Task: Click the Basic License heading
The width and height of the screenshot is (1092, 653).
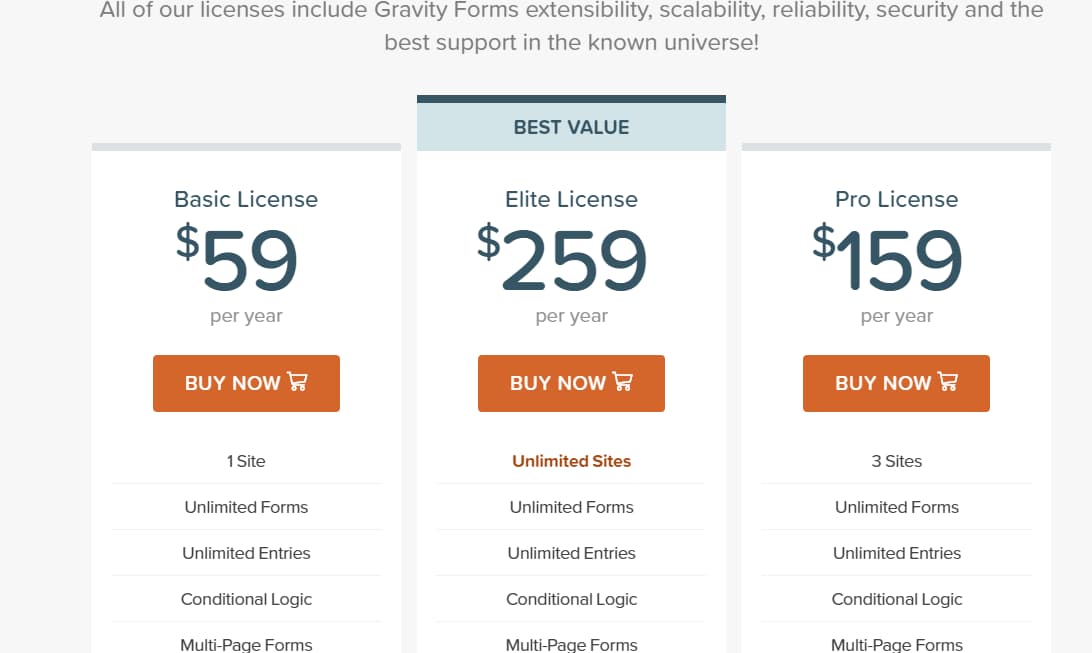Action: pos(246,199)
